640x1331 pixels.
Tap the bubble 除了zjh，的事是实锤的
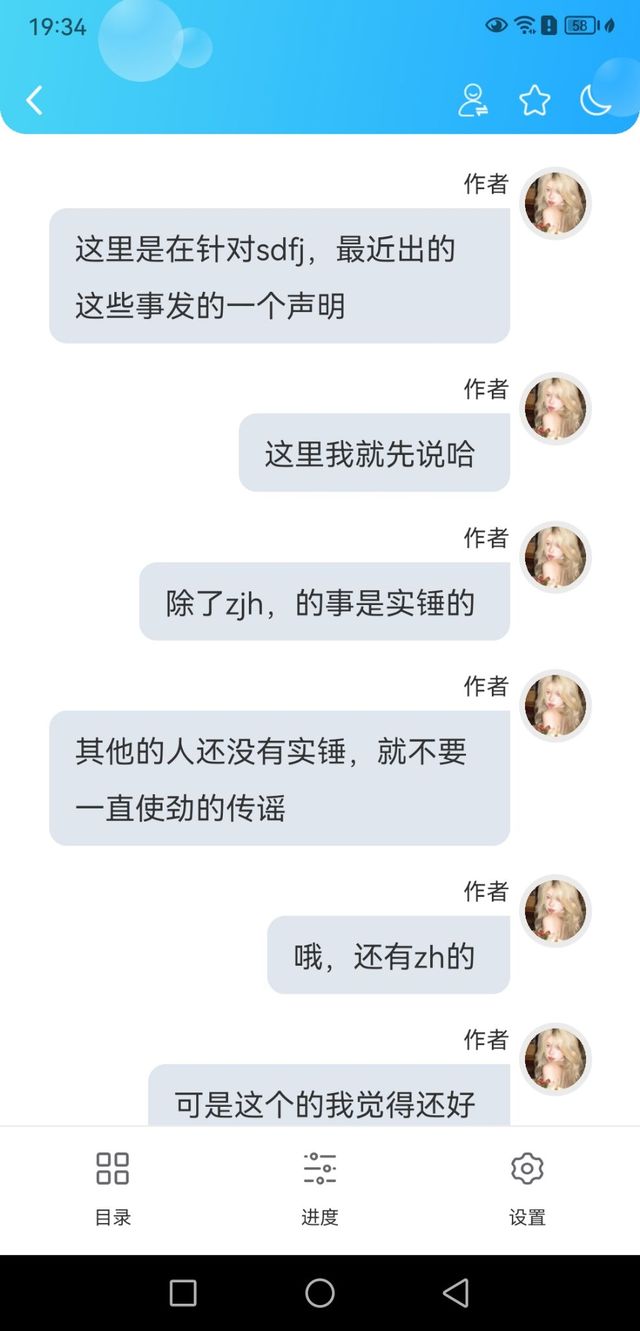[324, 601]
